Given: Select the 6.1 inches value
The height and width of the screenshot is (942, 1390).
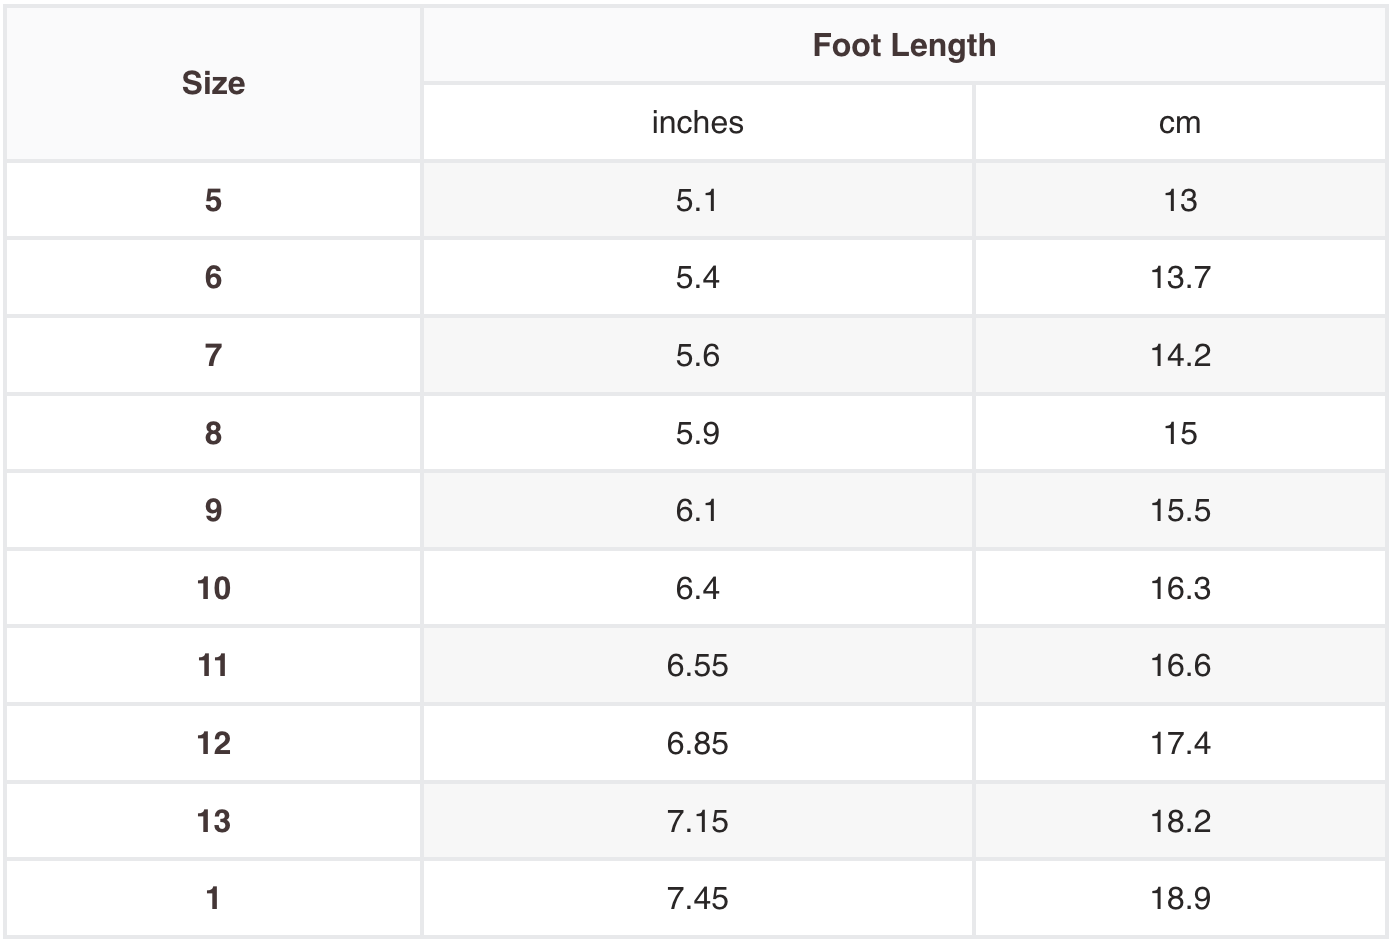Looking at the screenshot, I should tap(697, 510).
